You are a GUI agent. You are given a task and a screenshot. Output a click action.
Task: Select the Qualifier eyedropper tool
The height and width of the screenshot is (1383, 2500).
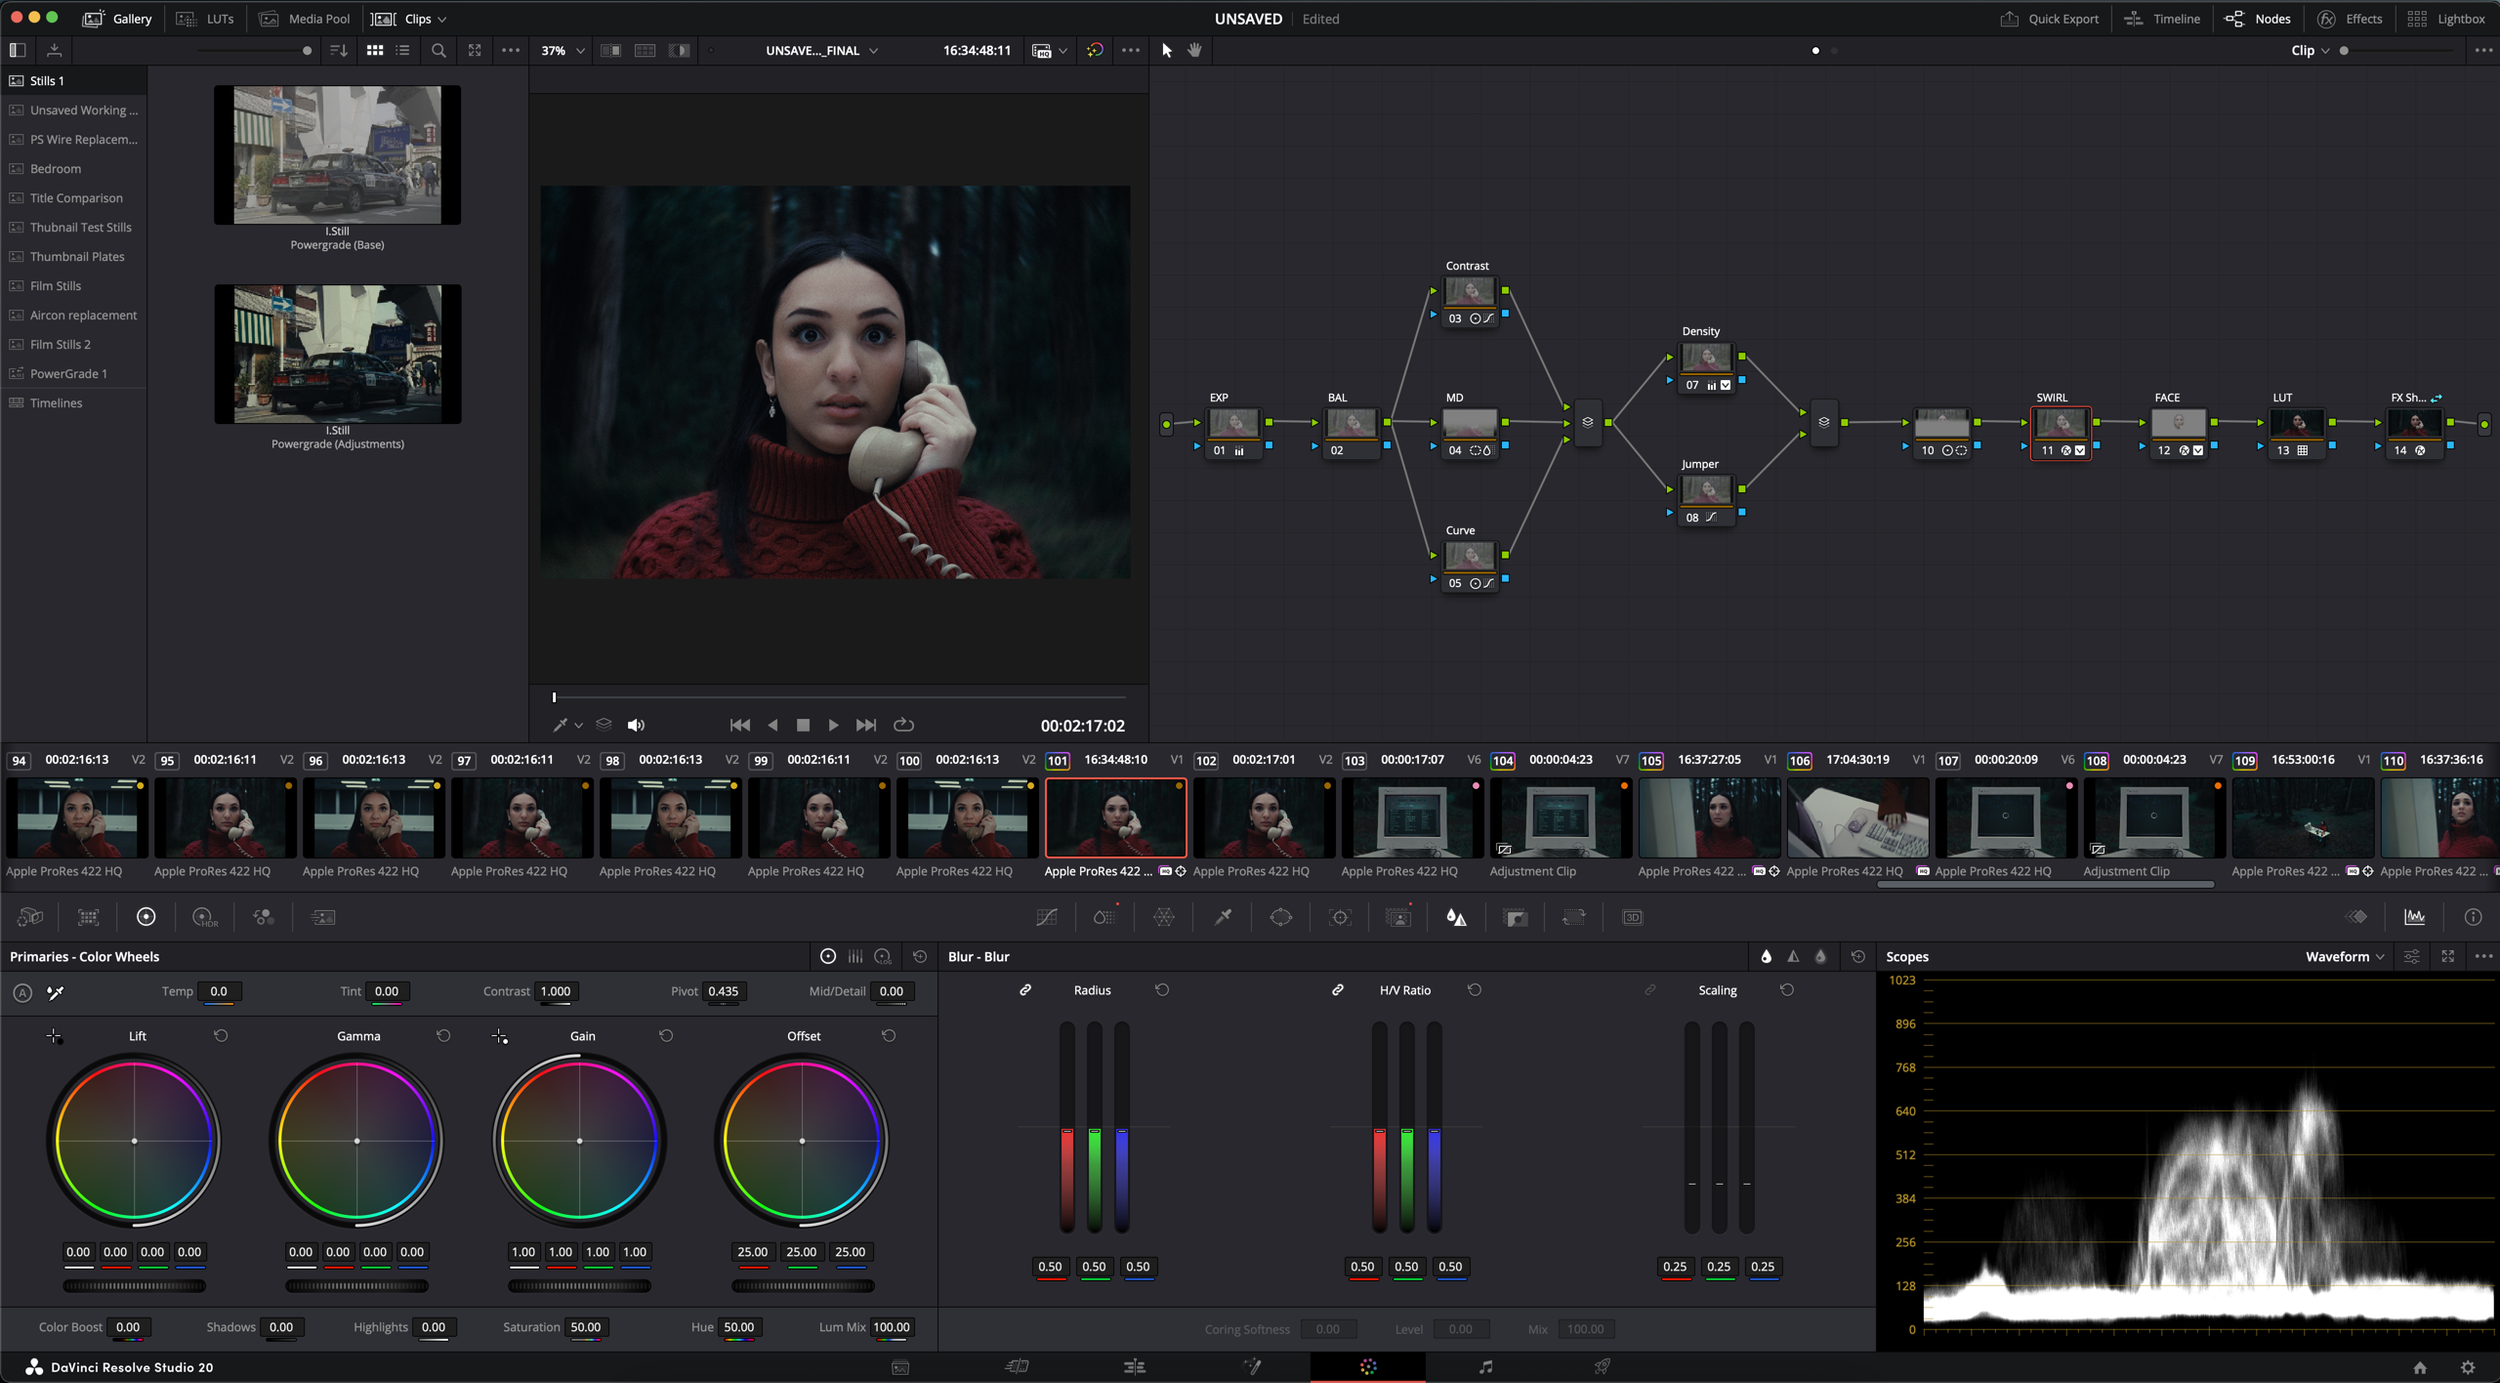click(x=1222, y=917)
